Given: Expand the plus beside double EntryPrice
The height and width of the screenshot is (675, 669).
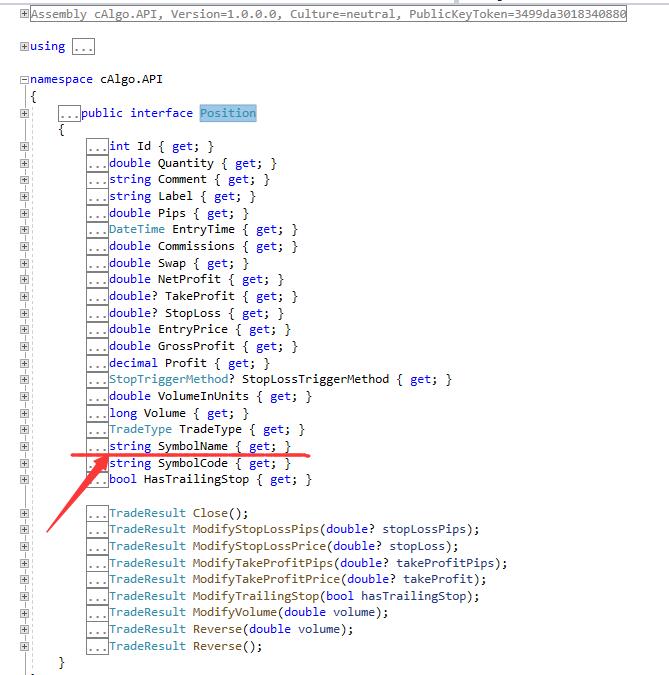Looking at the screenshot, I should (x=25, y=329).
